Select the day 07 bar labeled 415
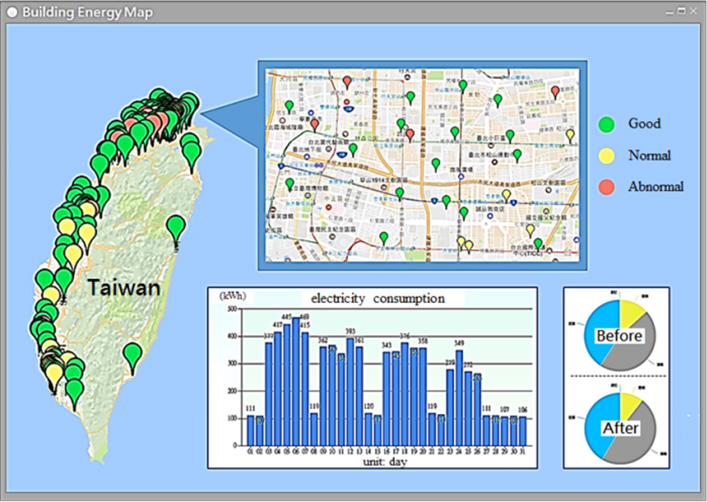This screenshot has width=707, height=502. [x=305, y=389]
